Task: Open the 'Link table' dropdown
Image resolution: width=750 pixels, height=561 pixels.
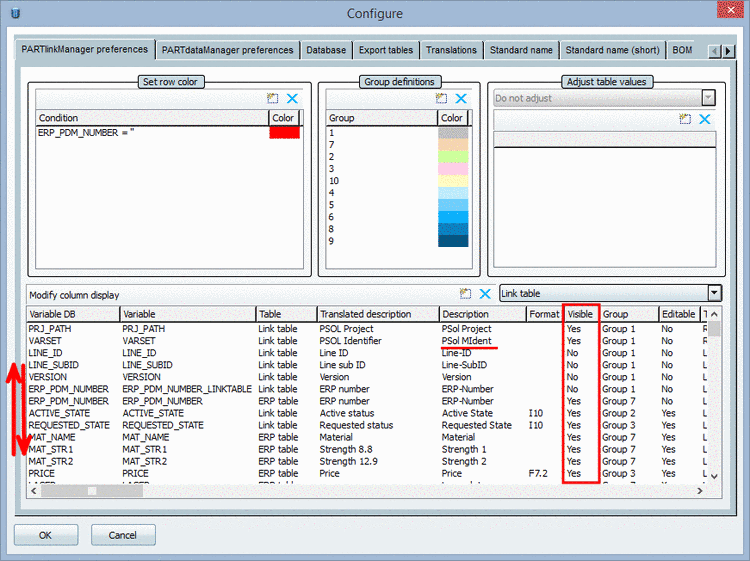Action: click(x=713, y=293)
